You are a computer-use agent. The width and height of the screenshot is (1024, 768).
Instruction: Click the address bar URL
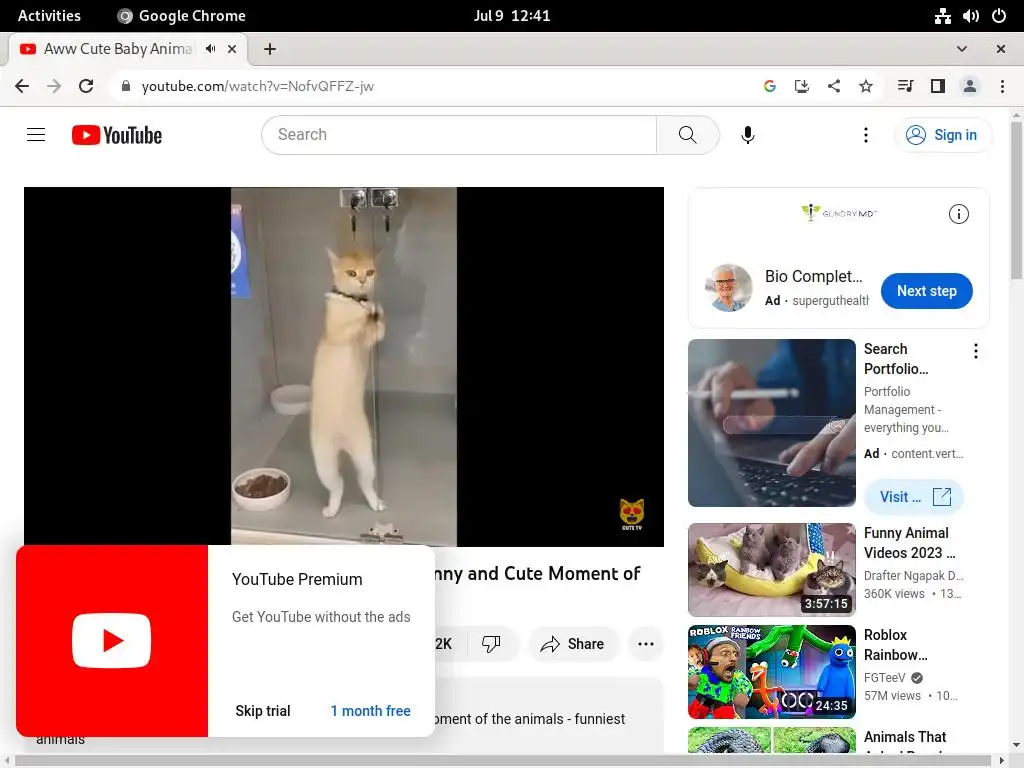coord(257,86)
